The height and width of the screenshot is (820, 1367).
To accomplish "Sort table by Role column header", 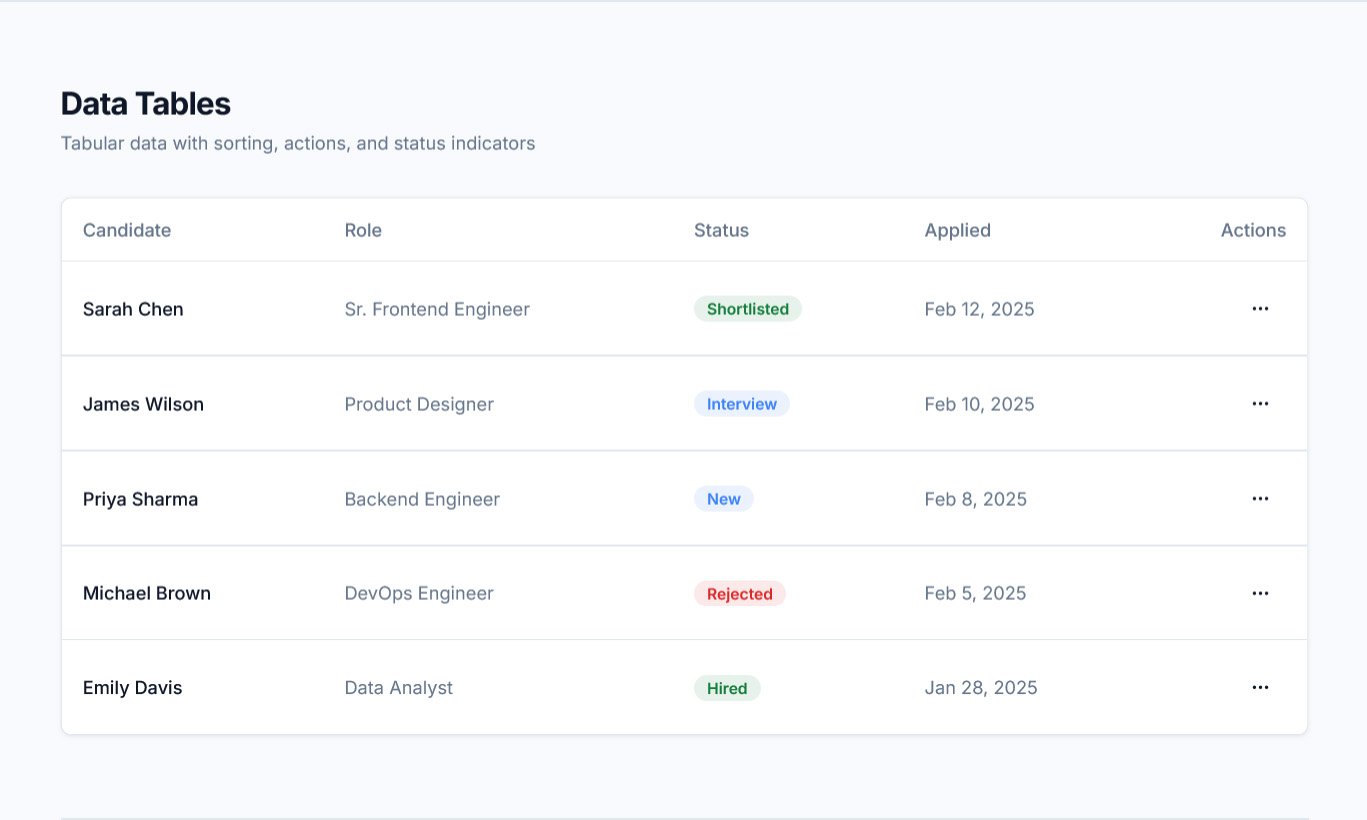I will 363,230.
